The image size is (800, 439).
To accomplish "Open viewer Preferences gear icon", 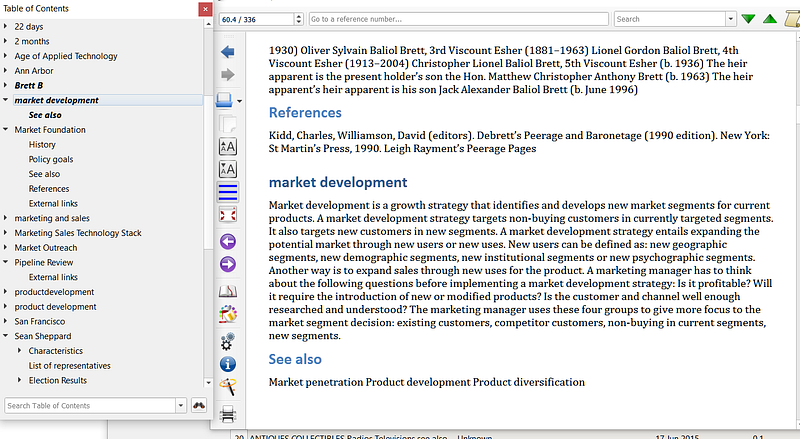I will (x=228, y=340).
